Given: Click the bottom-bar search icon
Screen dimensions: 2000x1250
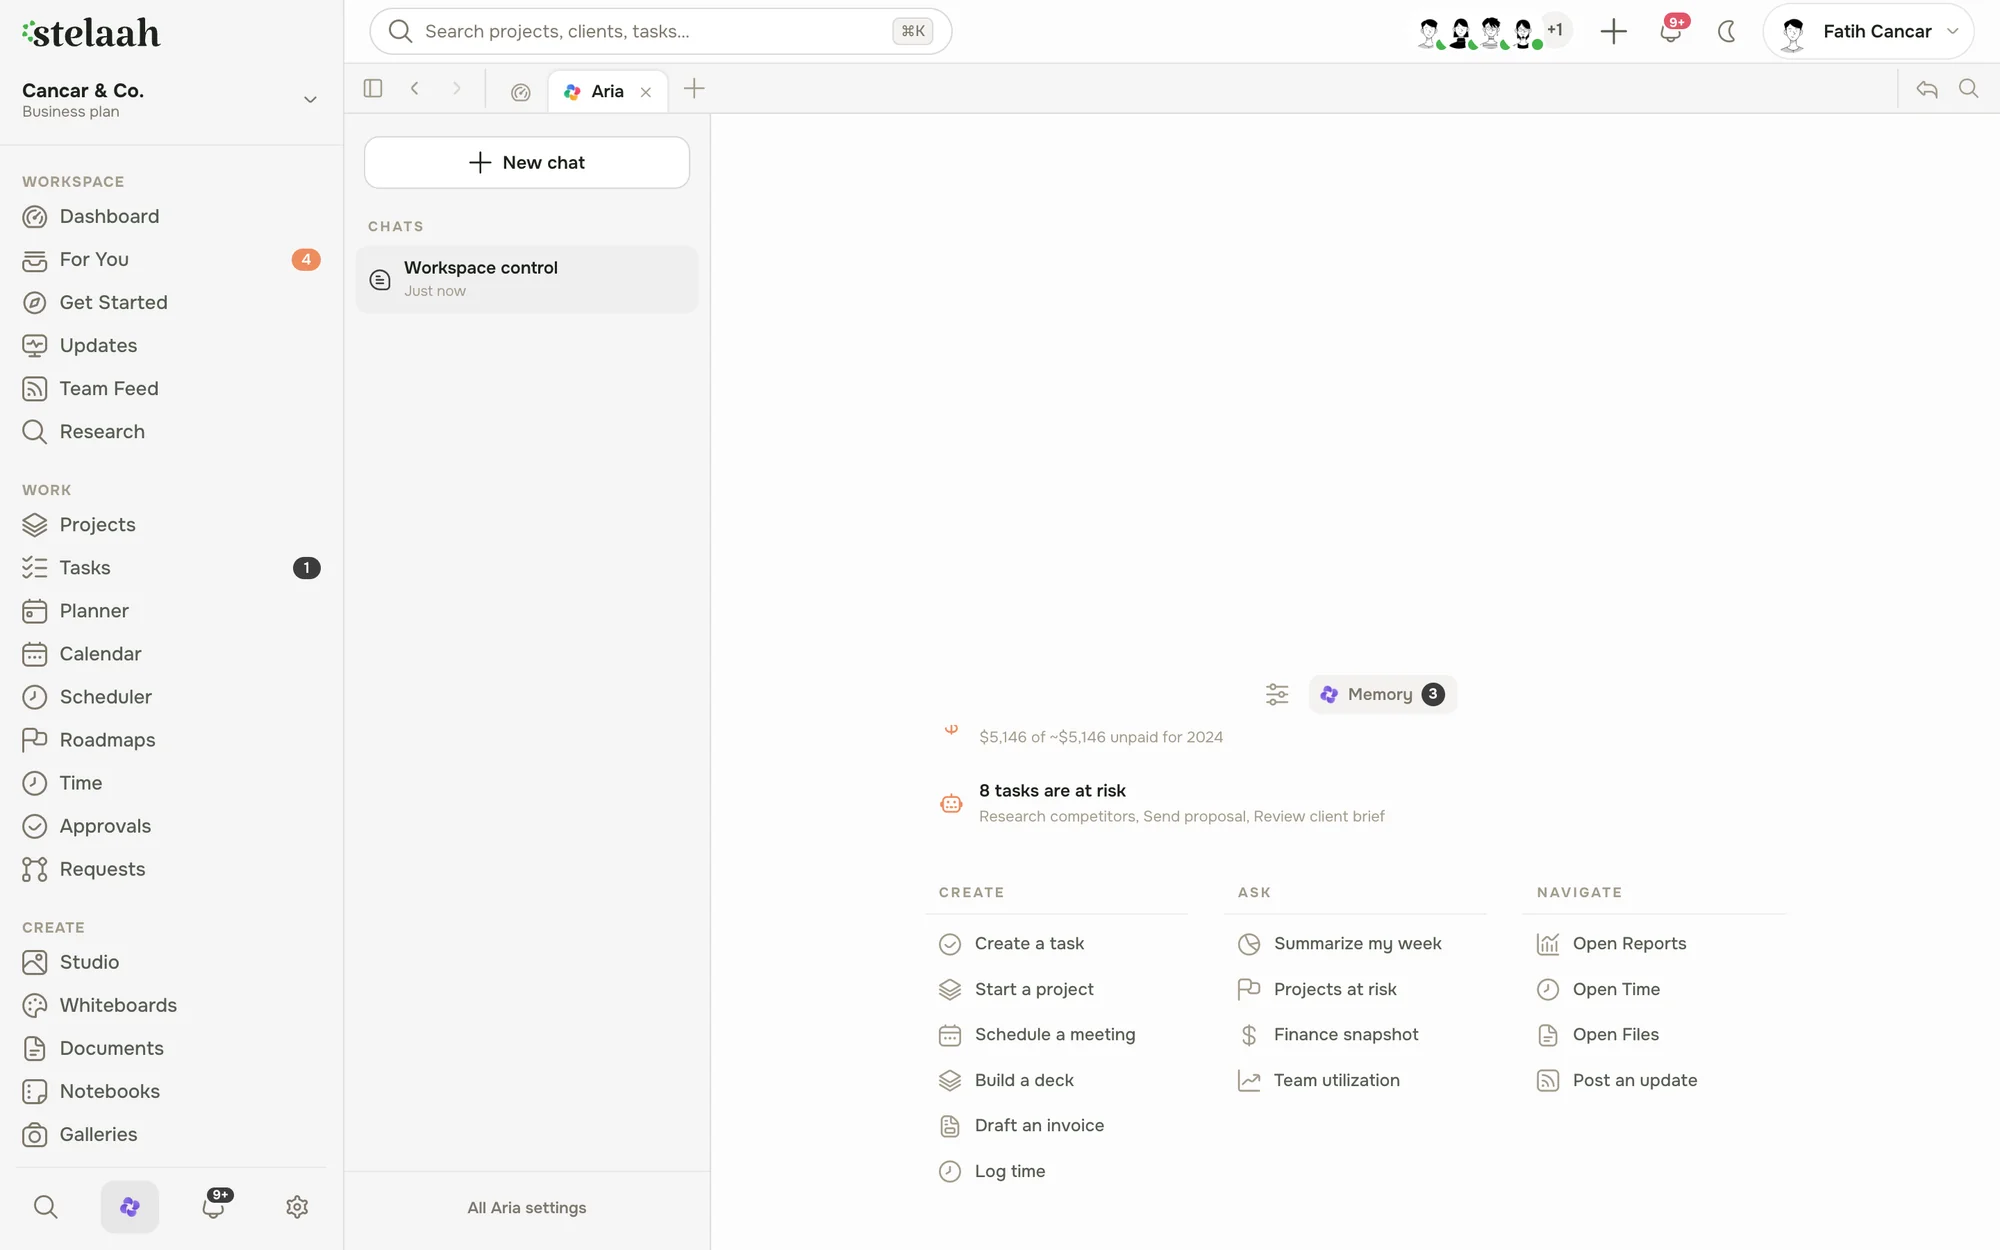Looking at the screenshot, I should point(45,1207).
